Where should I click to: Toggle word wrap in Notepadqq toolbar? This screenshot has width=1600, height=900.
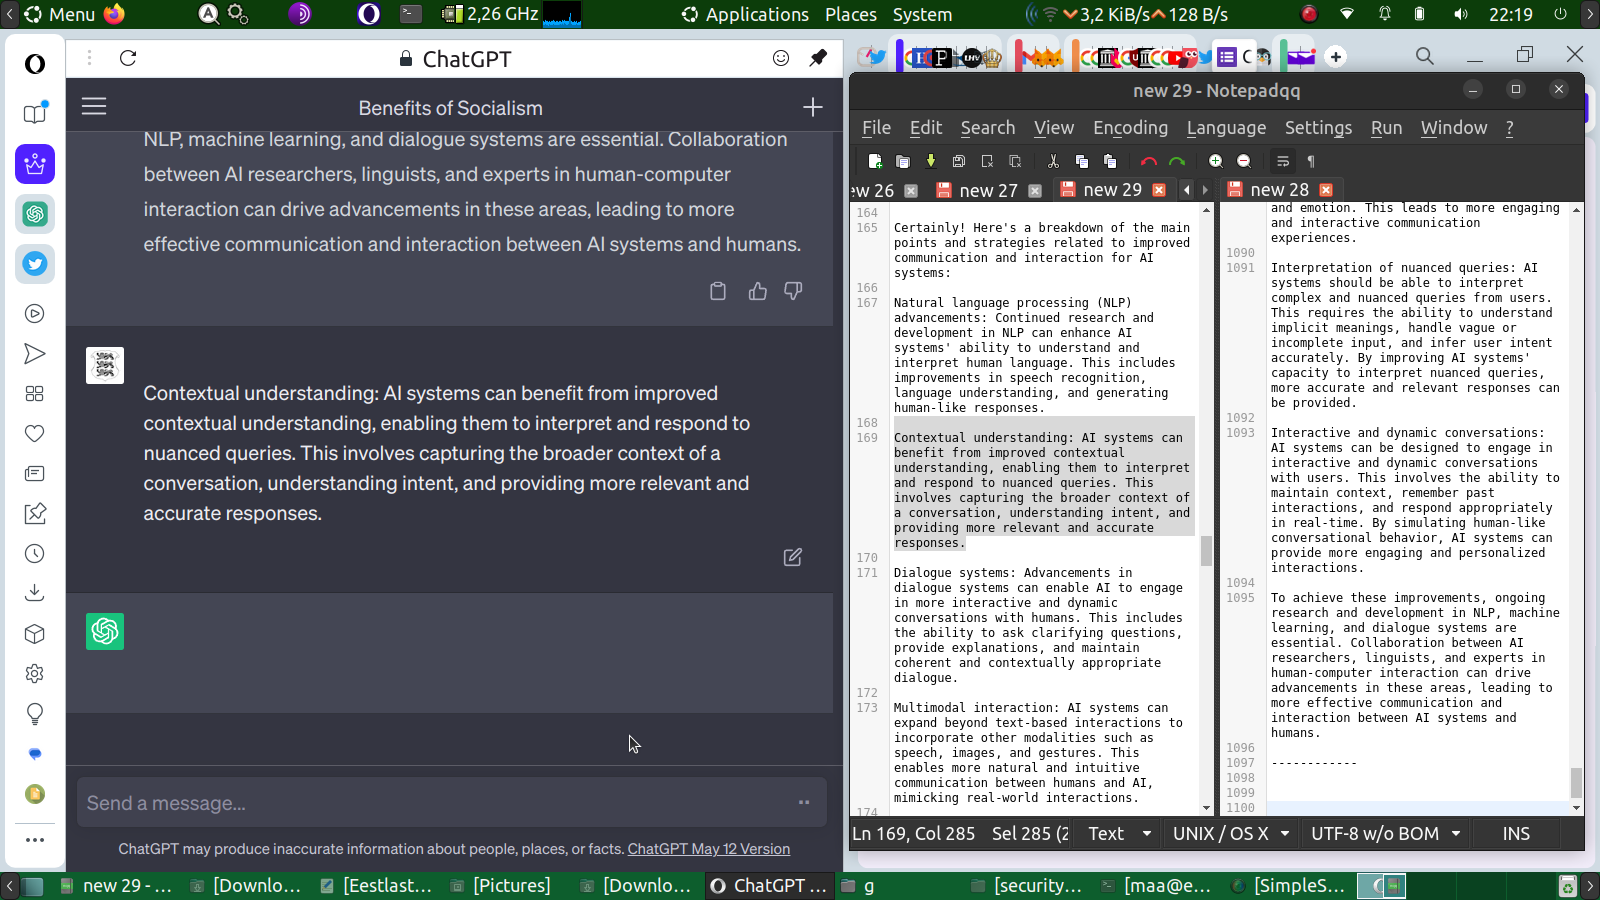pyautogui.click(x=1283, y=161)
